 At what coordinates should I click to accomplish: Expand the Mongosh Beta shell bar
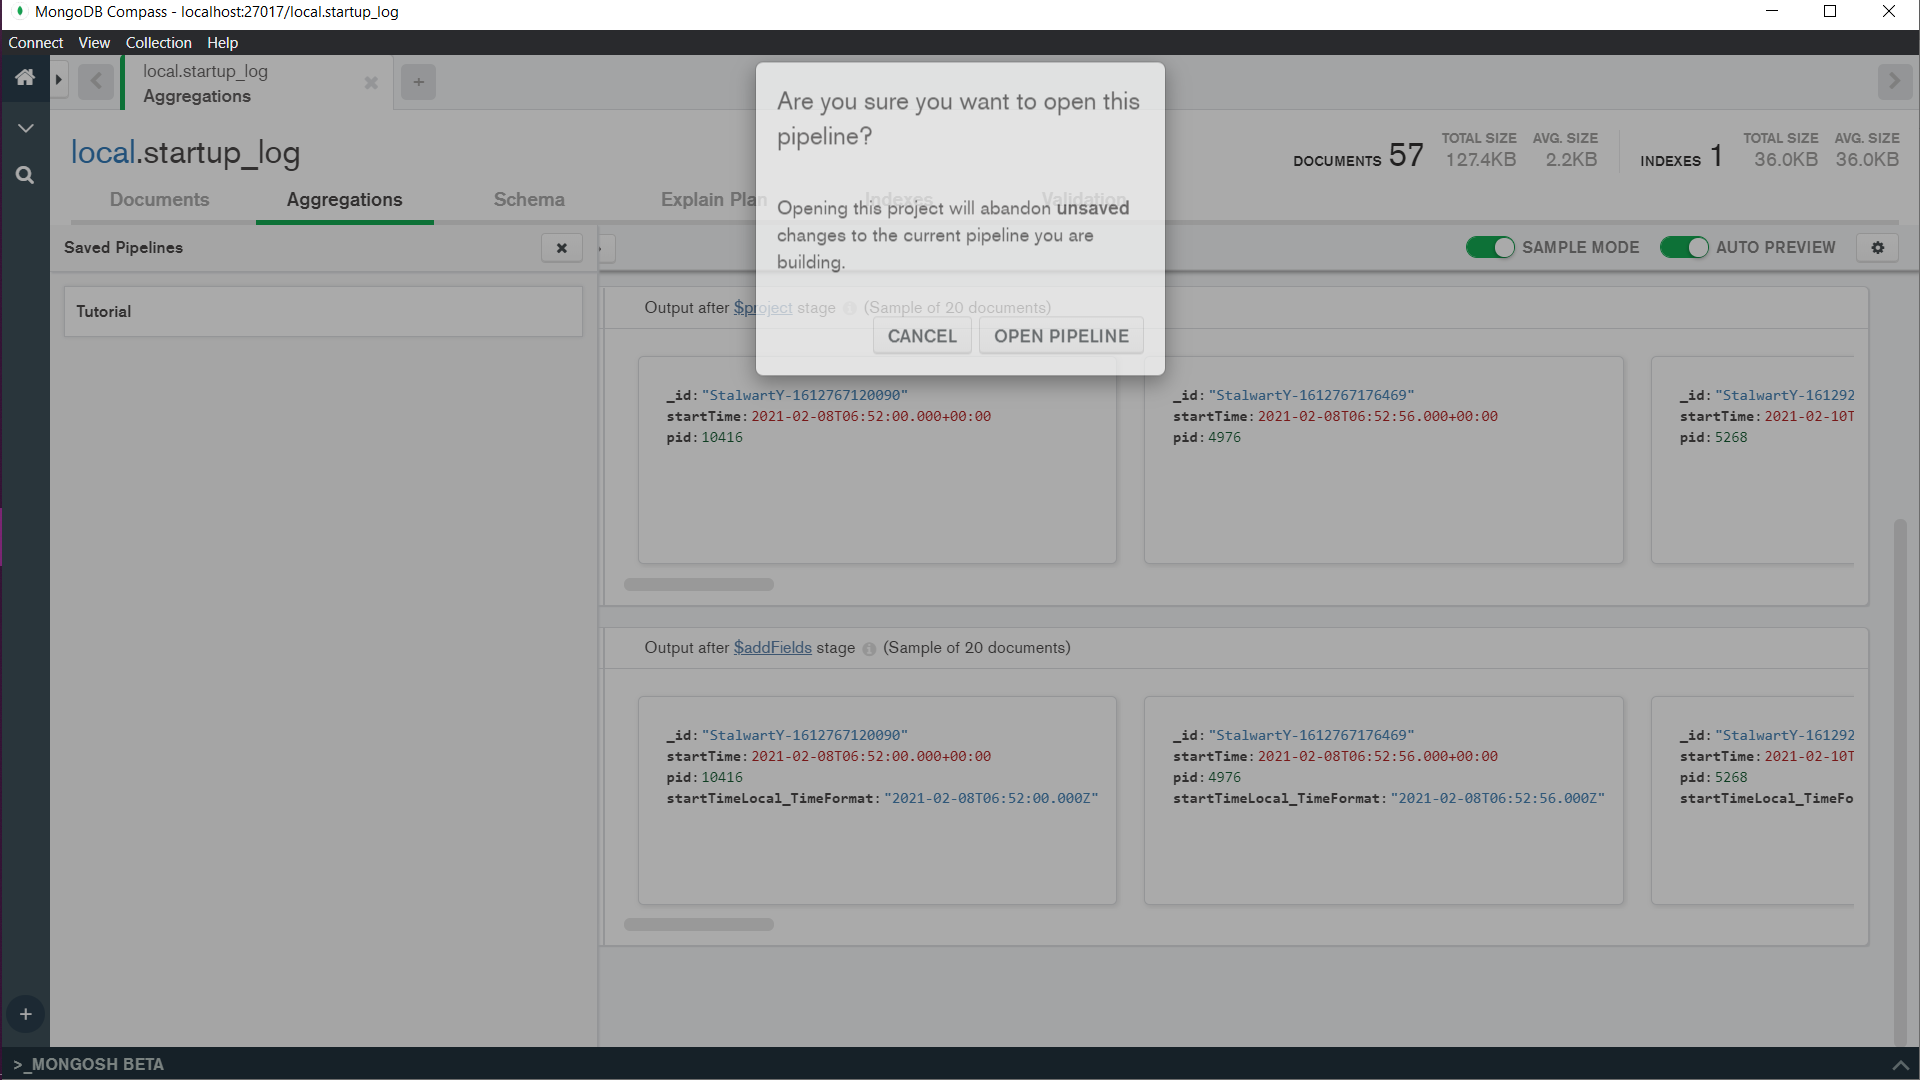(x=960, y=1064)
